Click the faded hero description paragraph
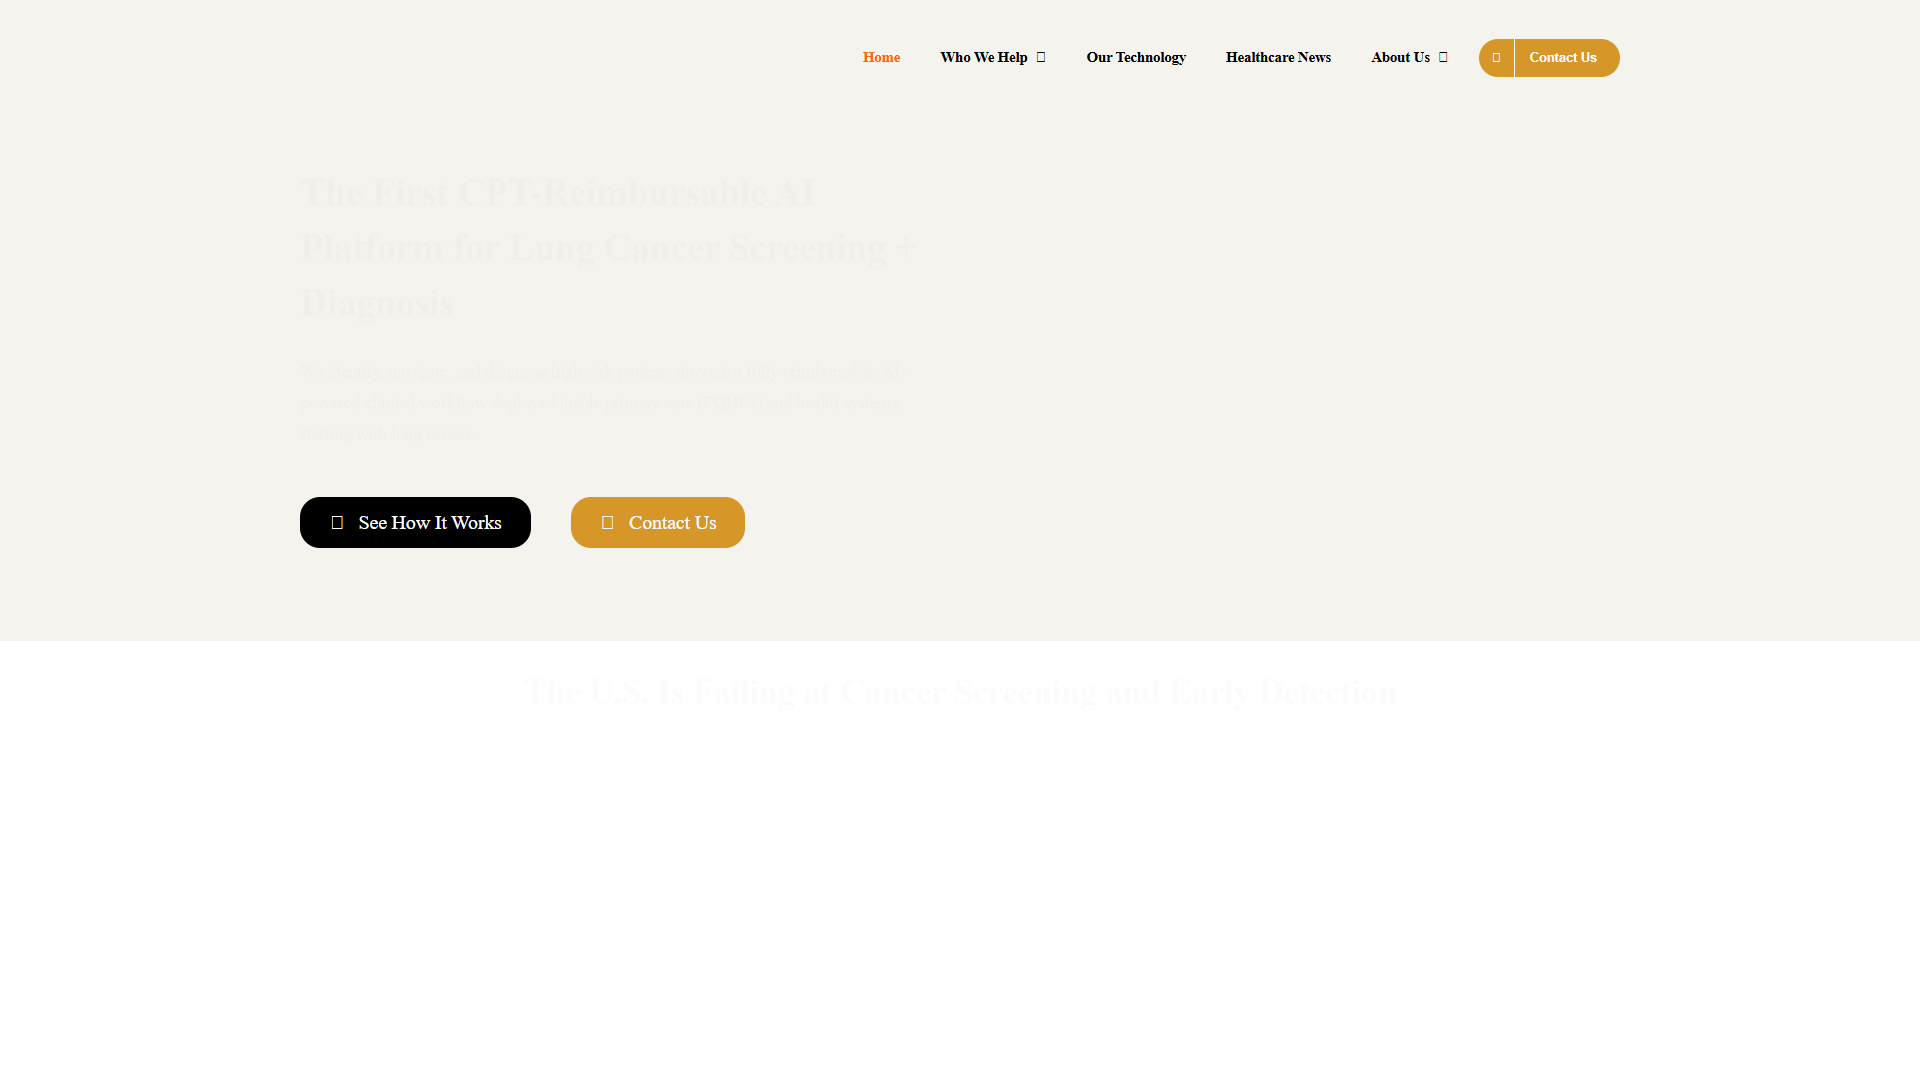 [601, 402]
